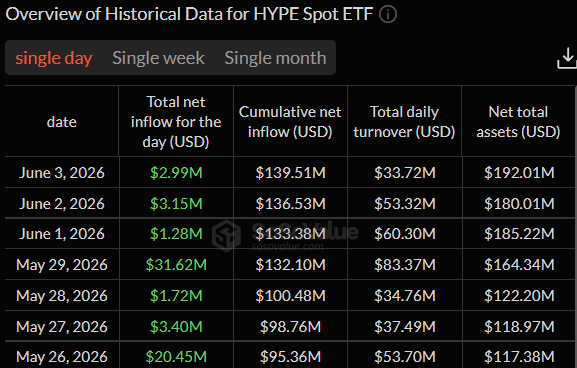This screenshot has height=368, width=577.
Task: Switch to the Single week tab
Action: point(158,58)
